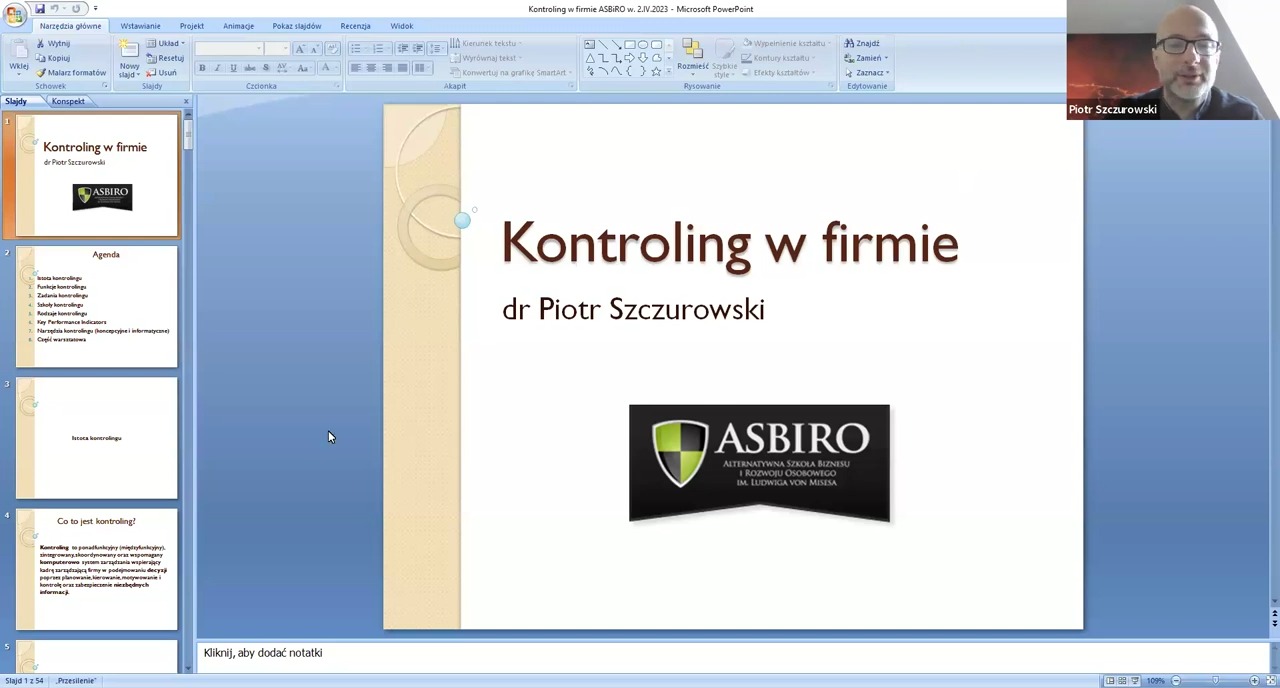Cut selection with Wytnij
The image size is (1280, 688).
[53, 44]
